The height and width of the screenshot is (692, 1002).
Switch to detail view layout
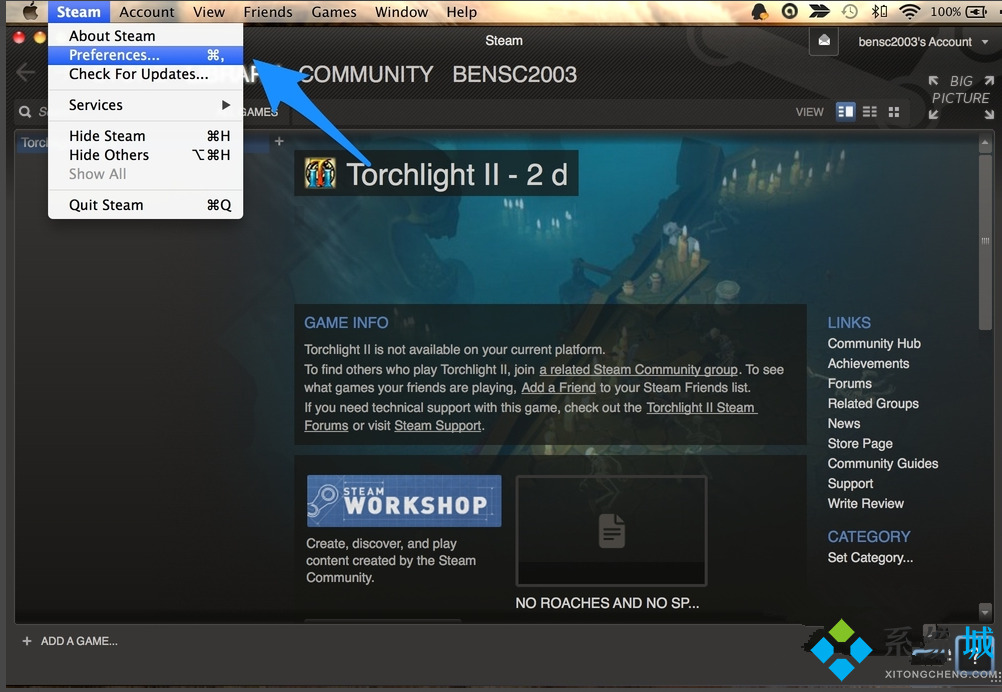pos(846,112)
